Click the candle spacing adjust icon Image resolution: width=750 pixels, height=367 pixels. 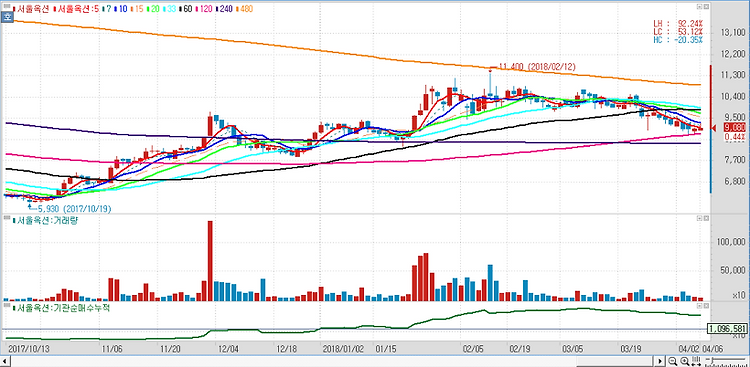(695, 360)
